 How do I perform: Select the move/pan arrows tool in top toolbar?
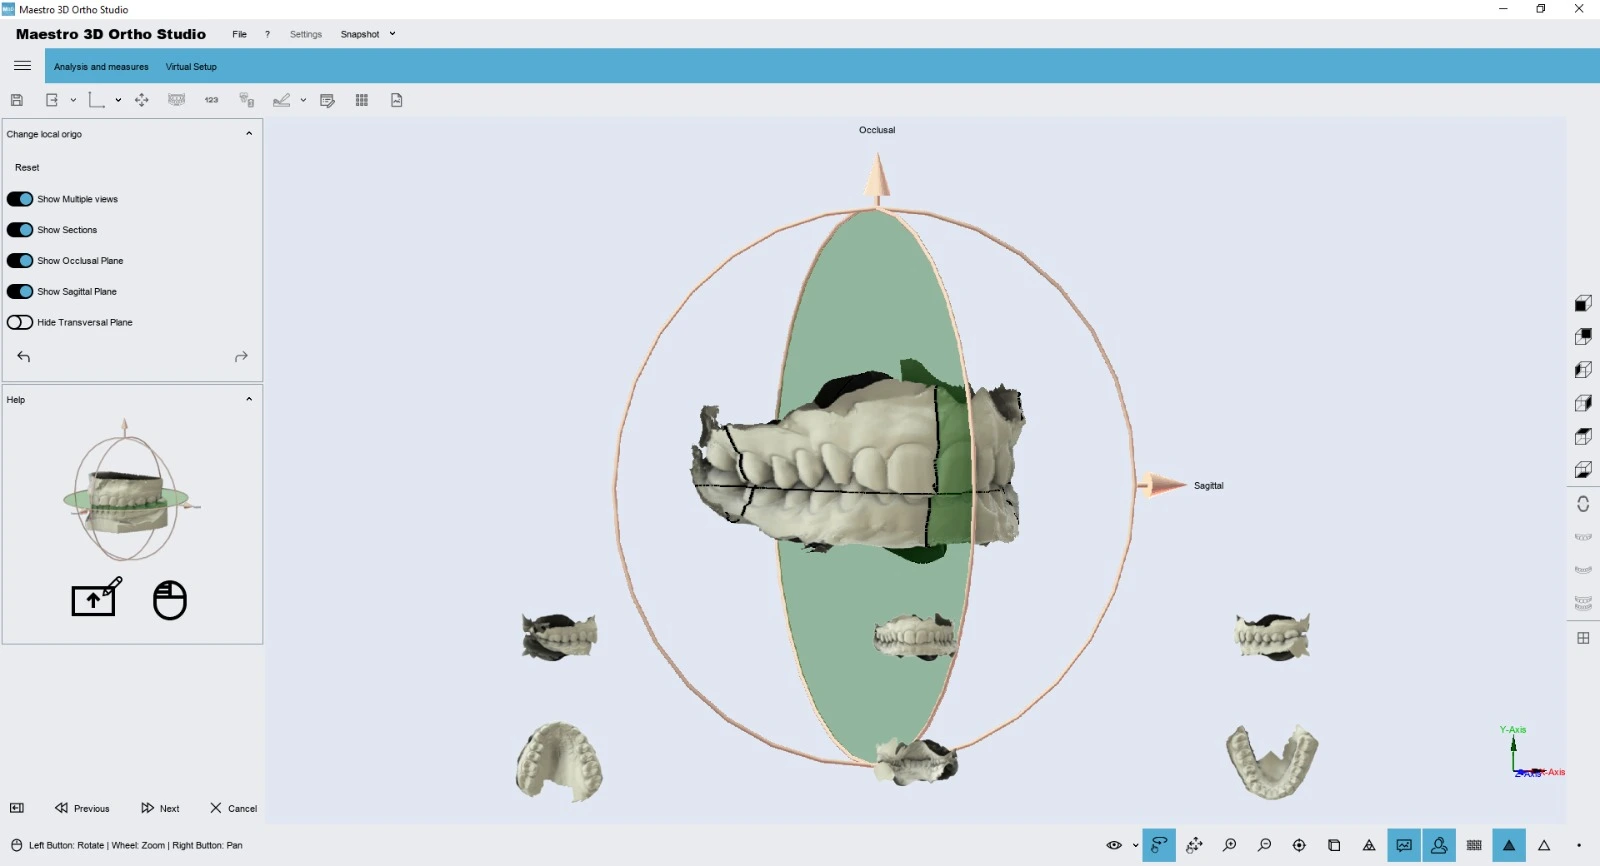click(x=142, y=100)
